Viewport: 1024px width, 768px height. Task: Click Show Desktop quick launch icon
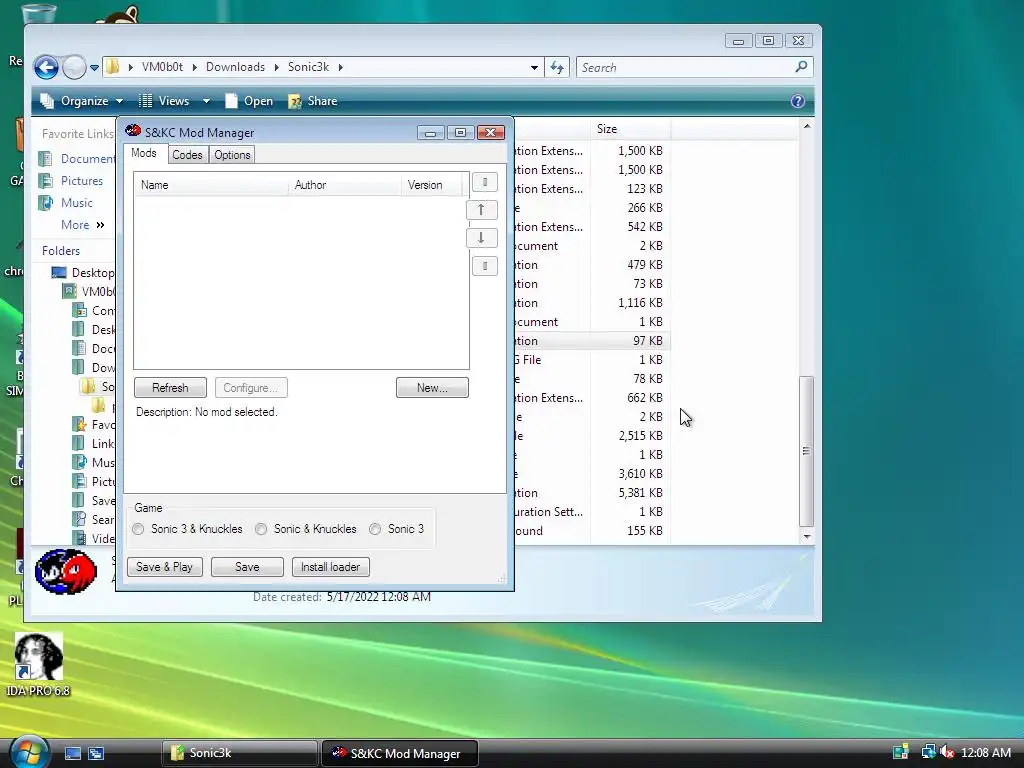[x=72, y=754]
